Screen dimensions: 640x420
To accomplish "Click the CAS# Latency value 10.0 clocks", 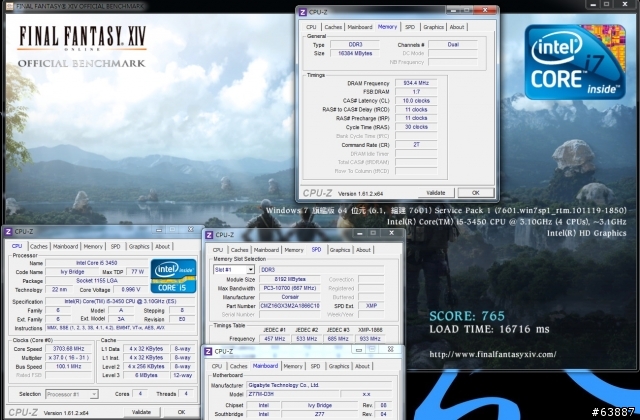I will coord(416,101).
